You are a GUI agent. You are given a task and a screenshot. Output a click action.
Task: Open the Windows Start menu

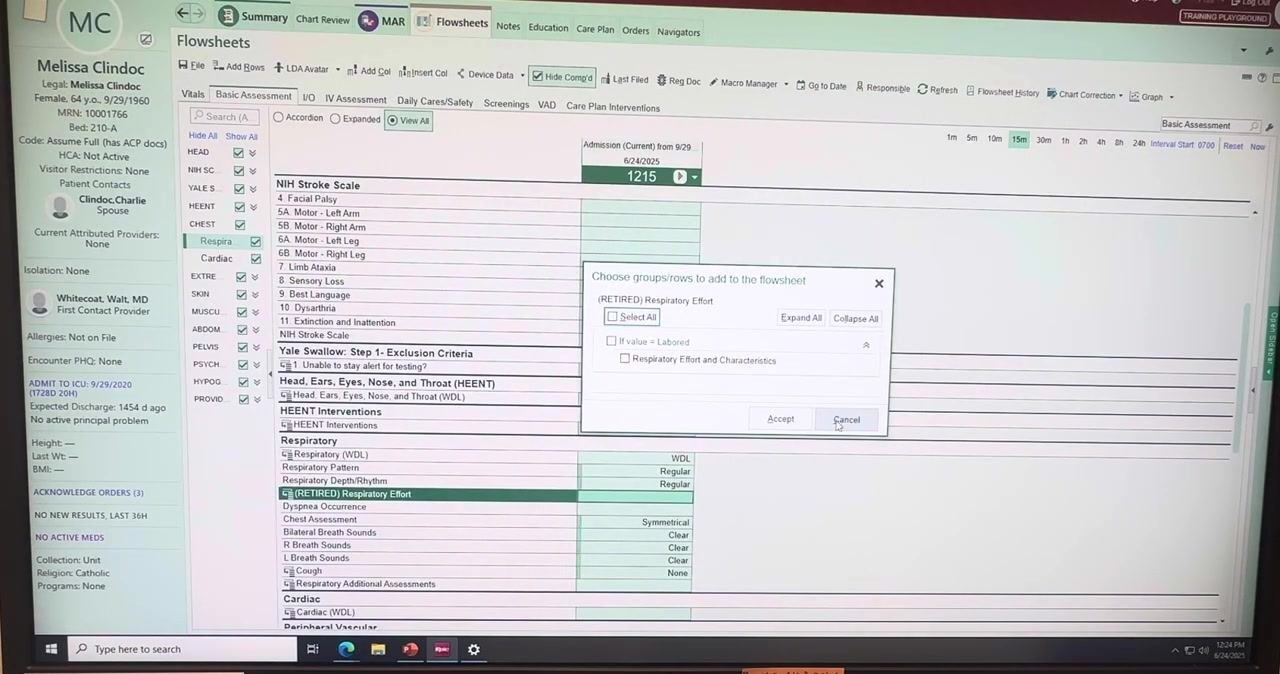51,649
